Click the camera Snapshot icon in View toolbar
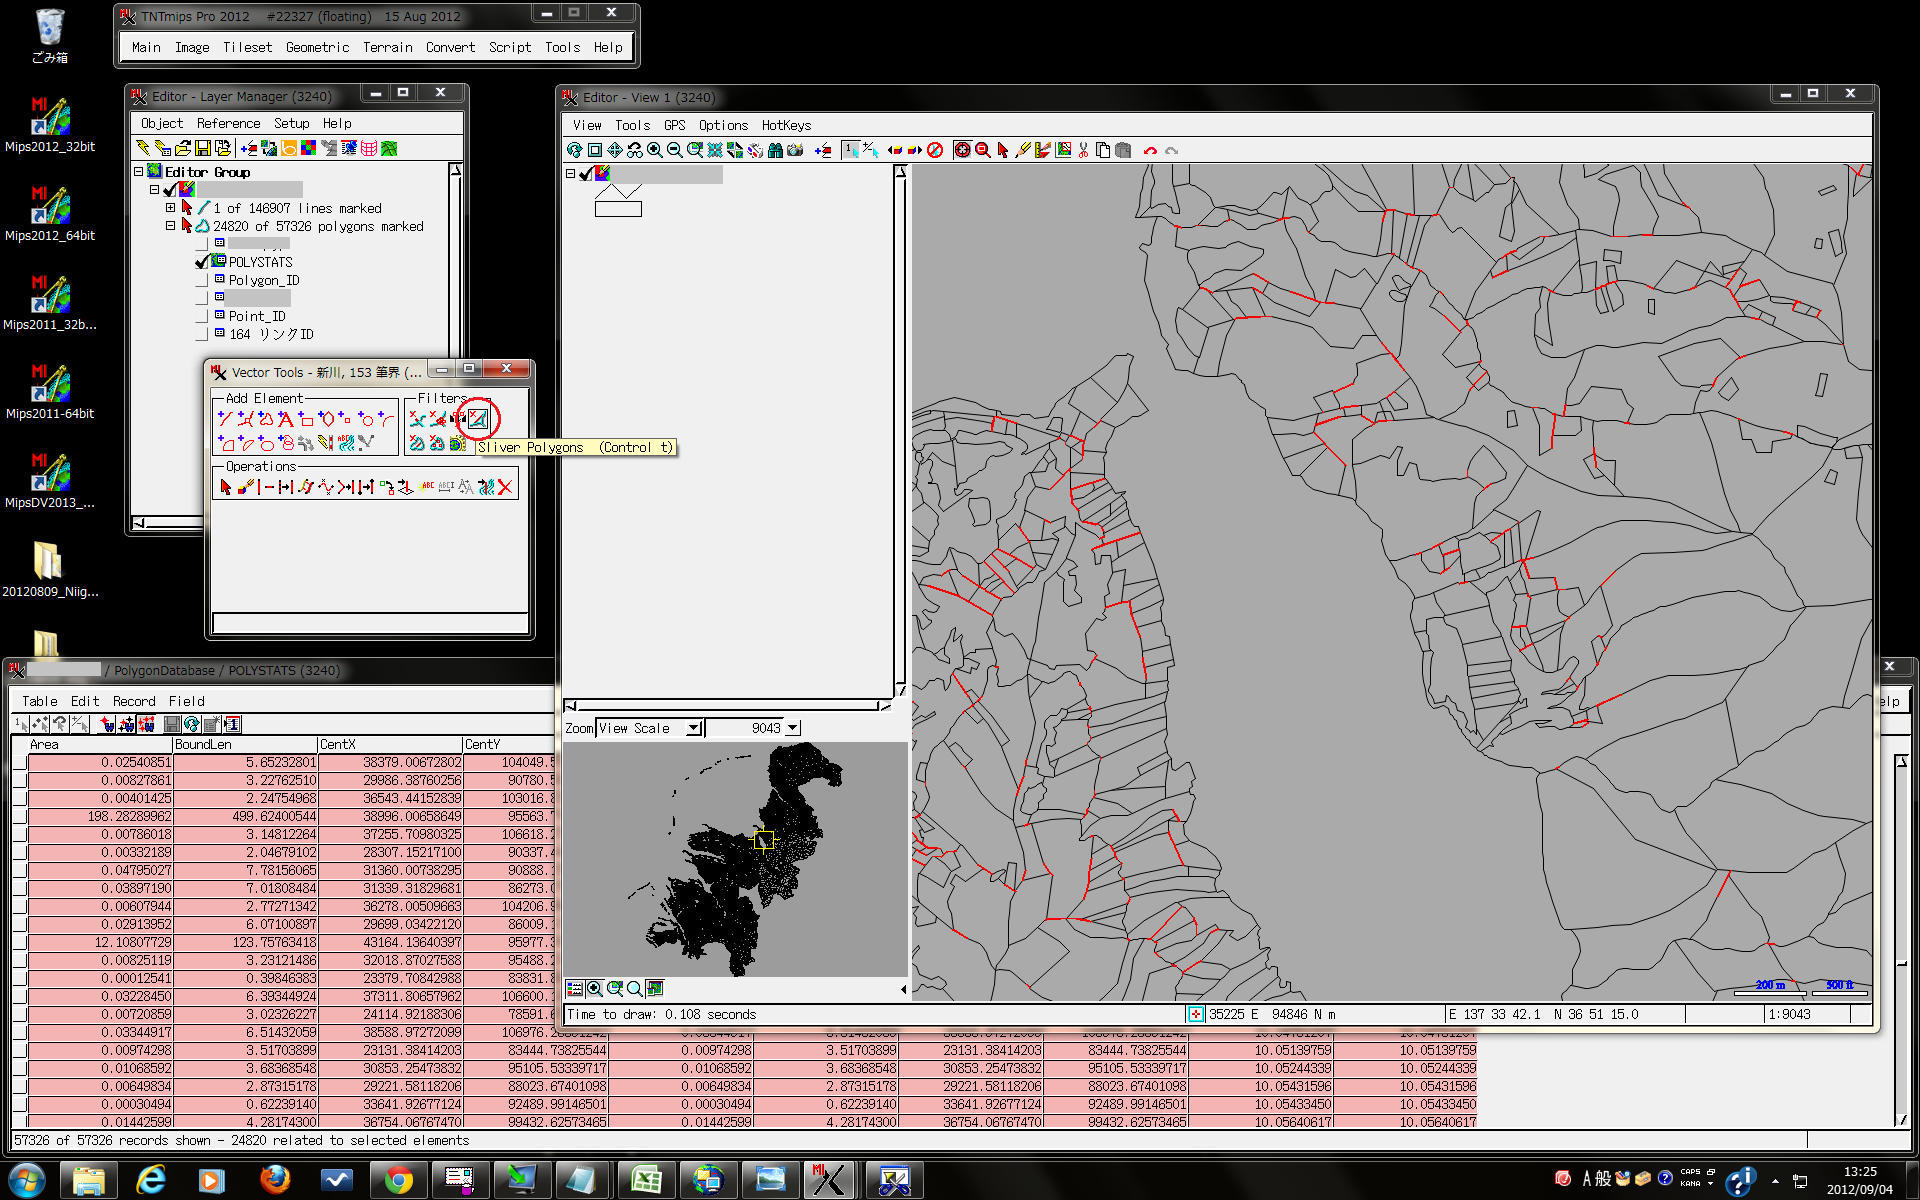1920x1200 pixels. [795, 150]
